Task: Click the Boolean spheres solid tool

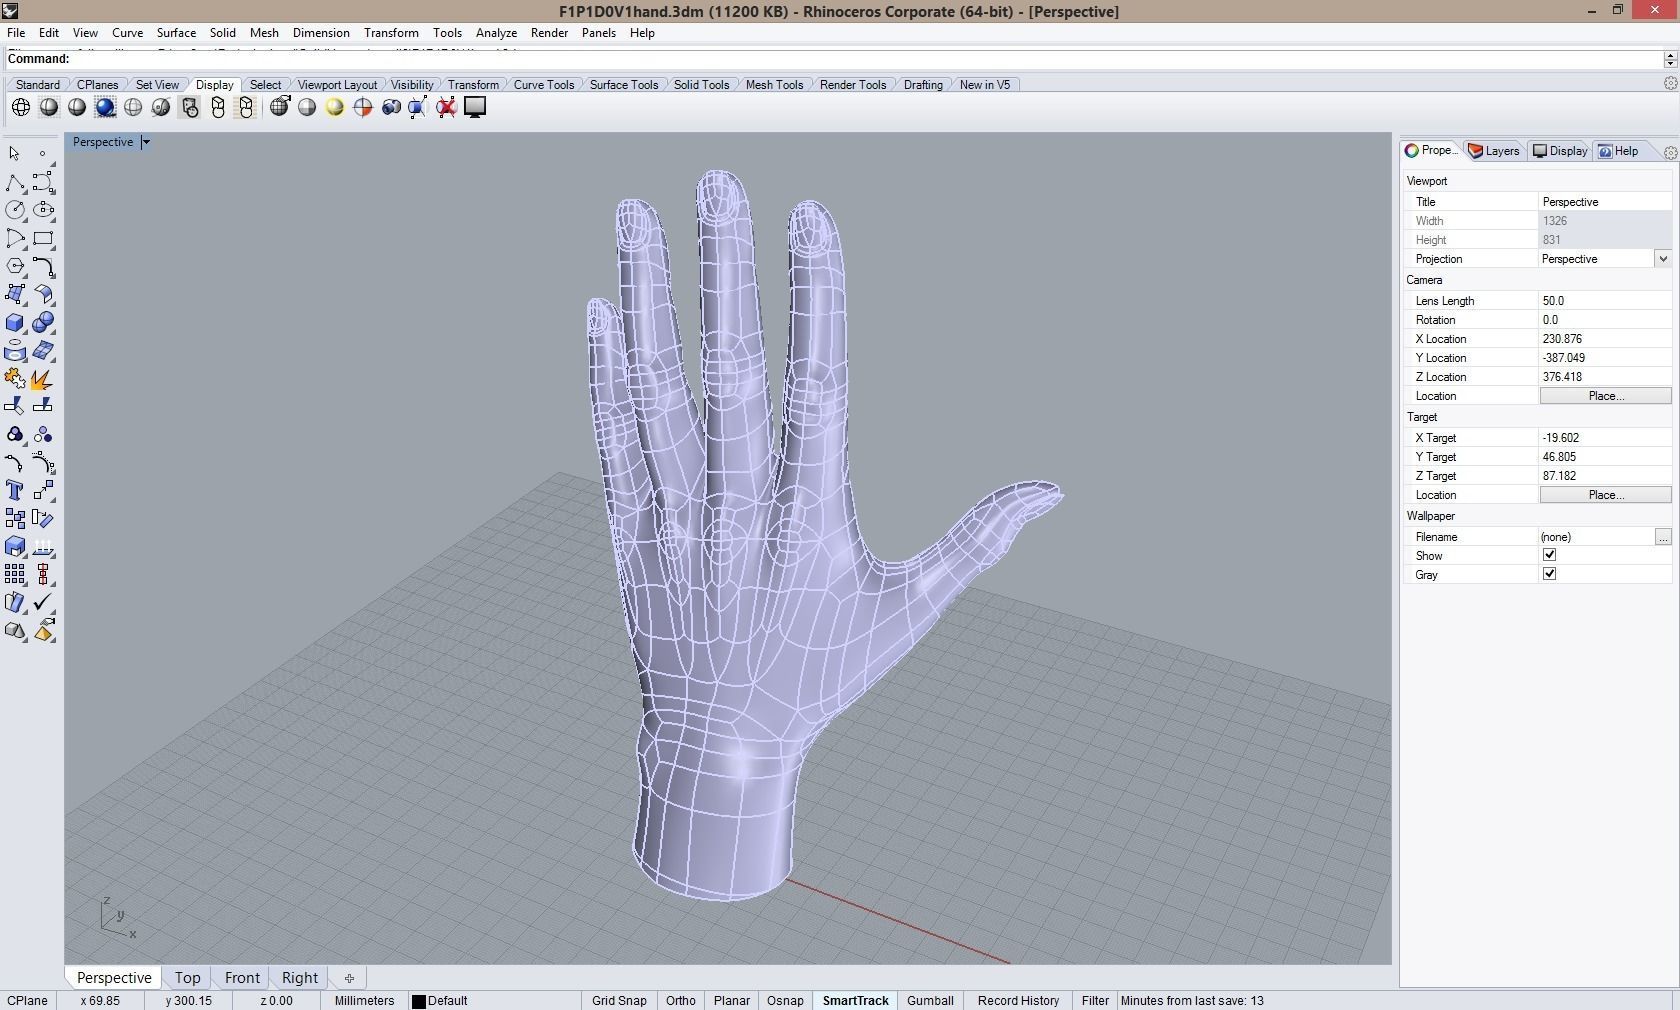Action: coord(43,322)
